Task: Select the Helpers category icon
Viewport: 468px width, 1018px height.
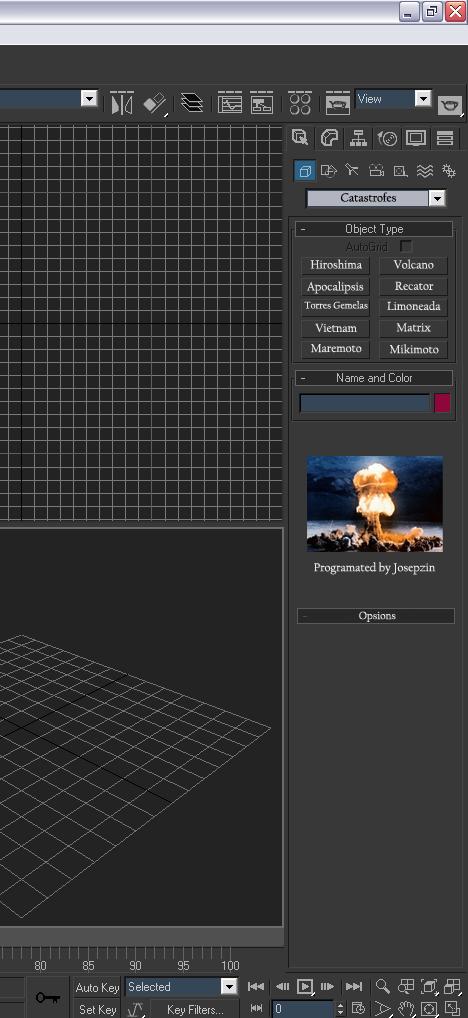Action: tap(400, 170)
